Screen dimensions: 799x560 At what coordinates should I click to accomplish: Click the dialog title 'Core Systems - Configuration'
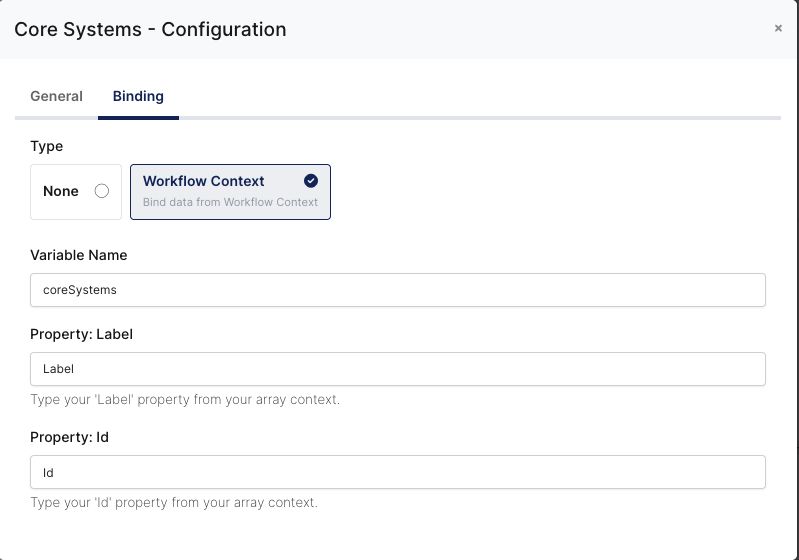pyautogui.click(x=150, y=30)
